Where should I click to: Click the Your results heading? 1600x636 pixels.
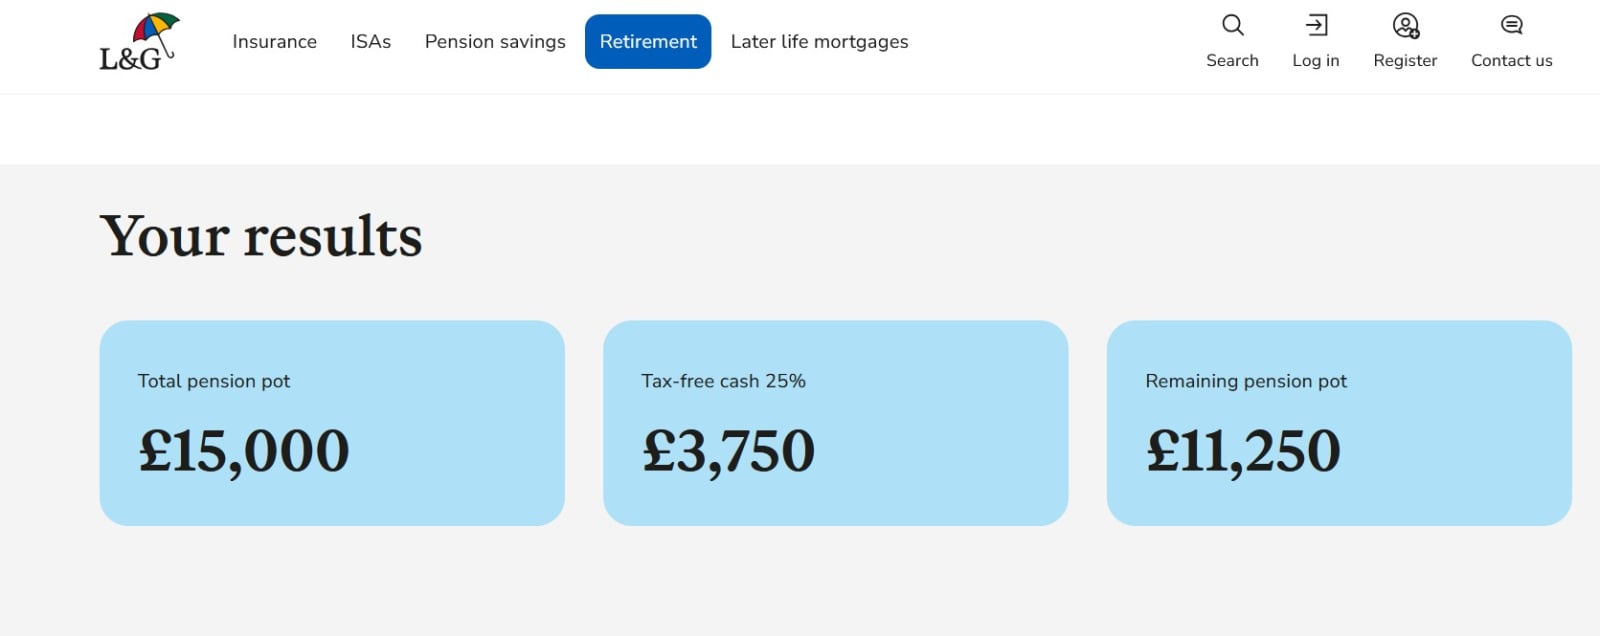[261, 237]
